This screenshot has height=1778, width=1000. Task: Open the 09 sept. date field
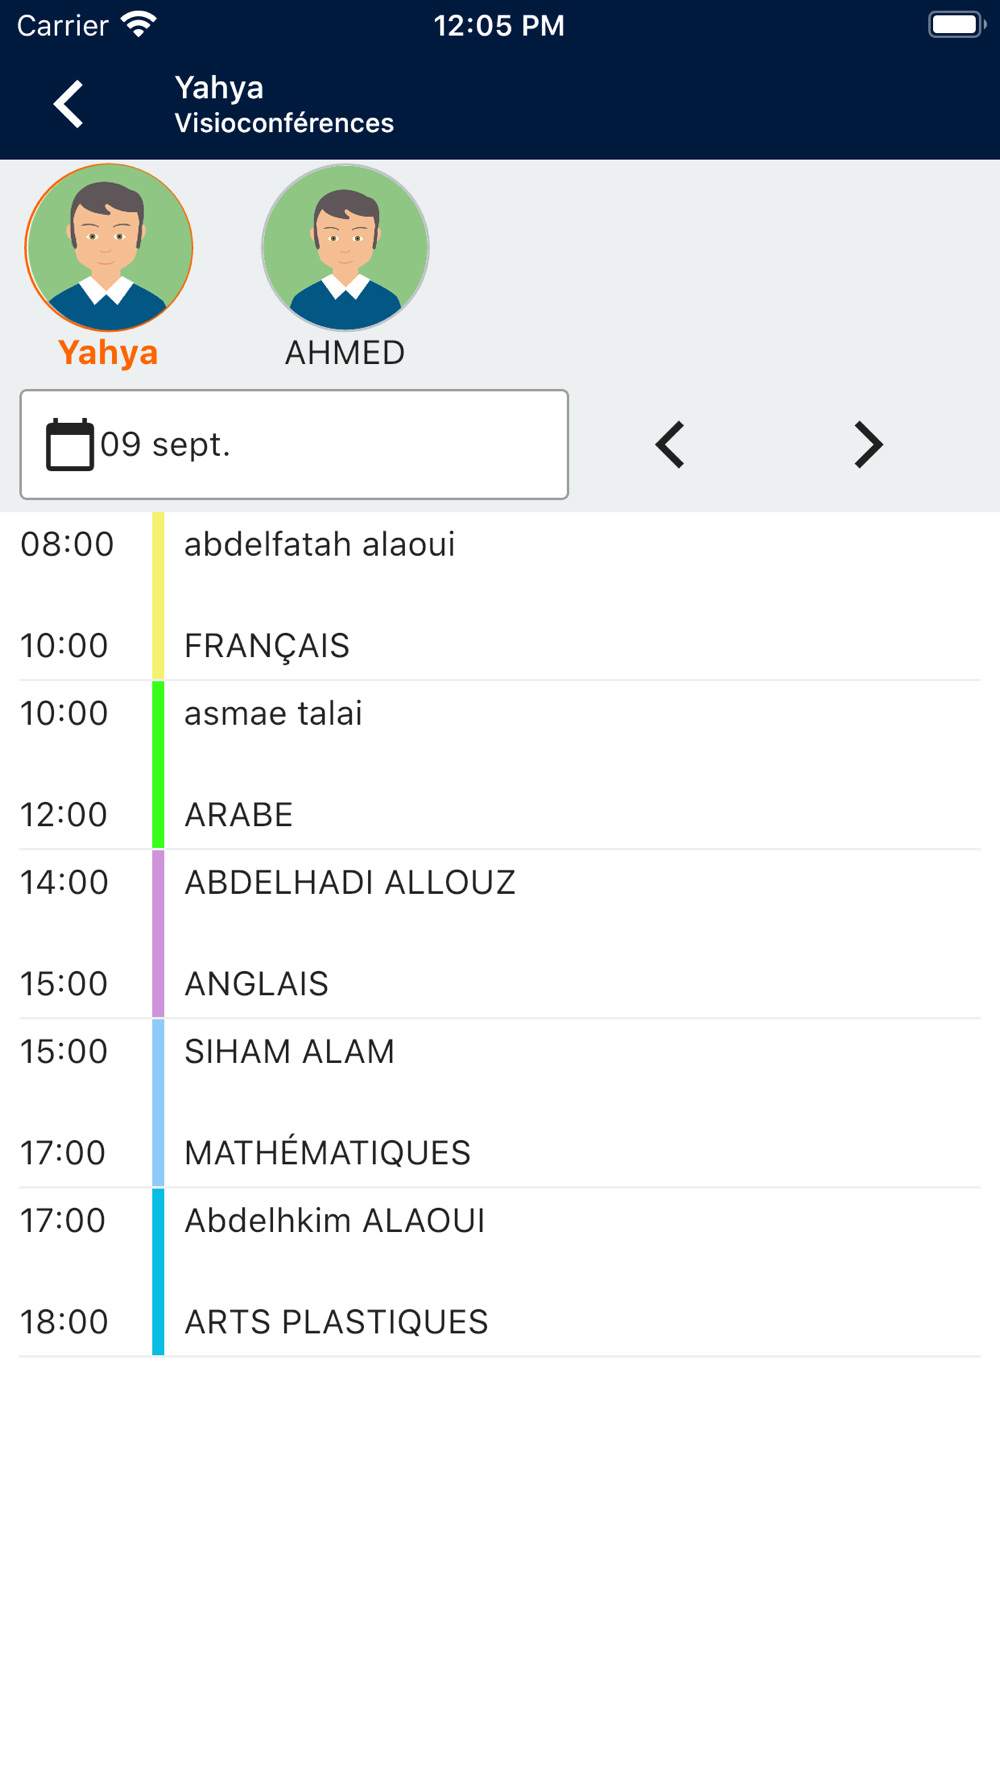(294, 444)
